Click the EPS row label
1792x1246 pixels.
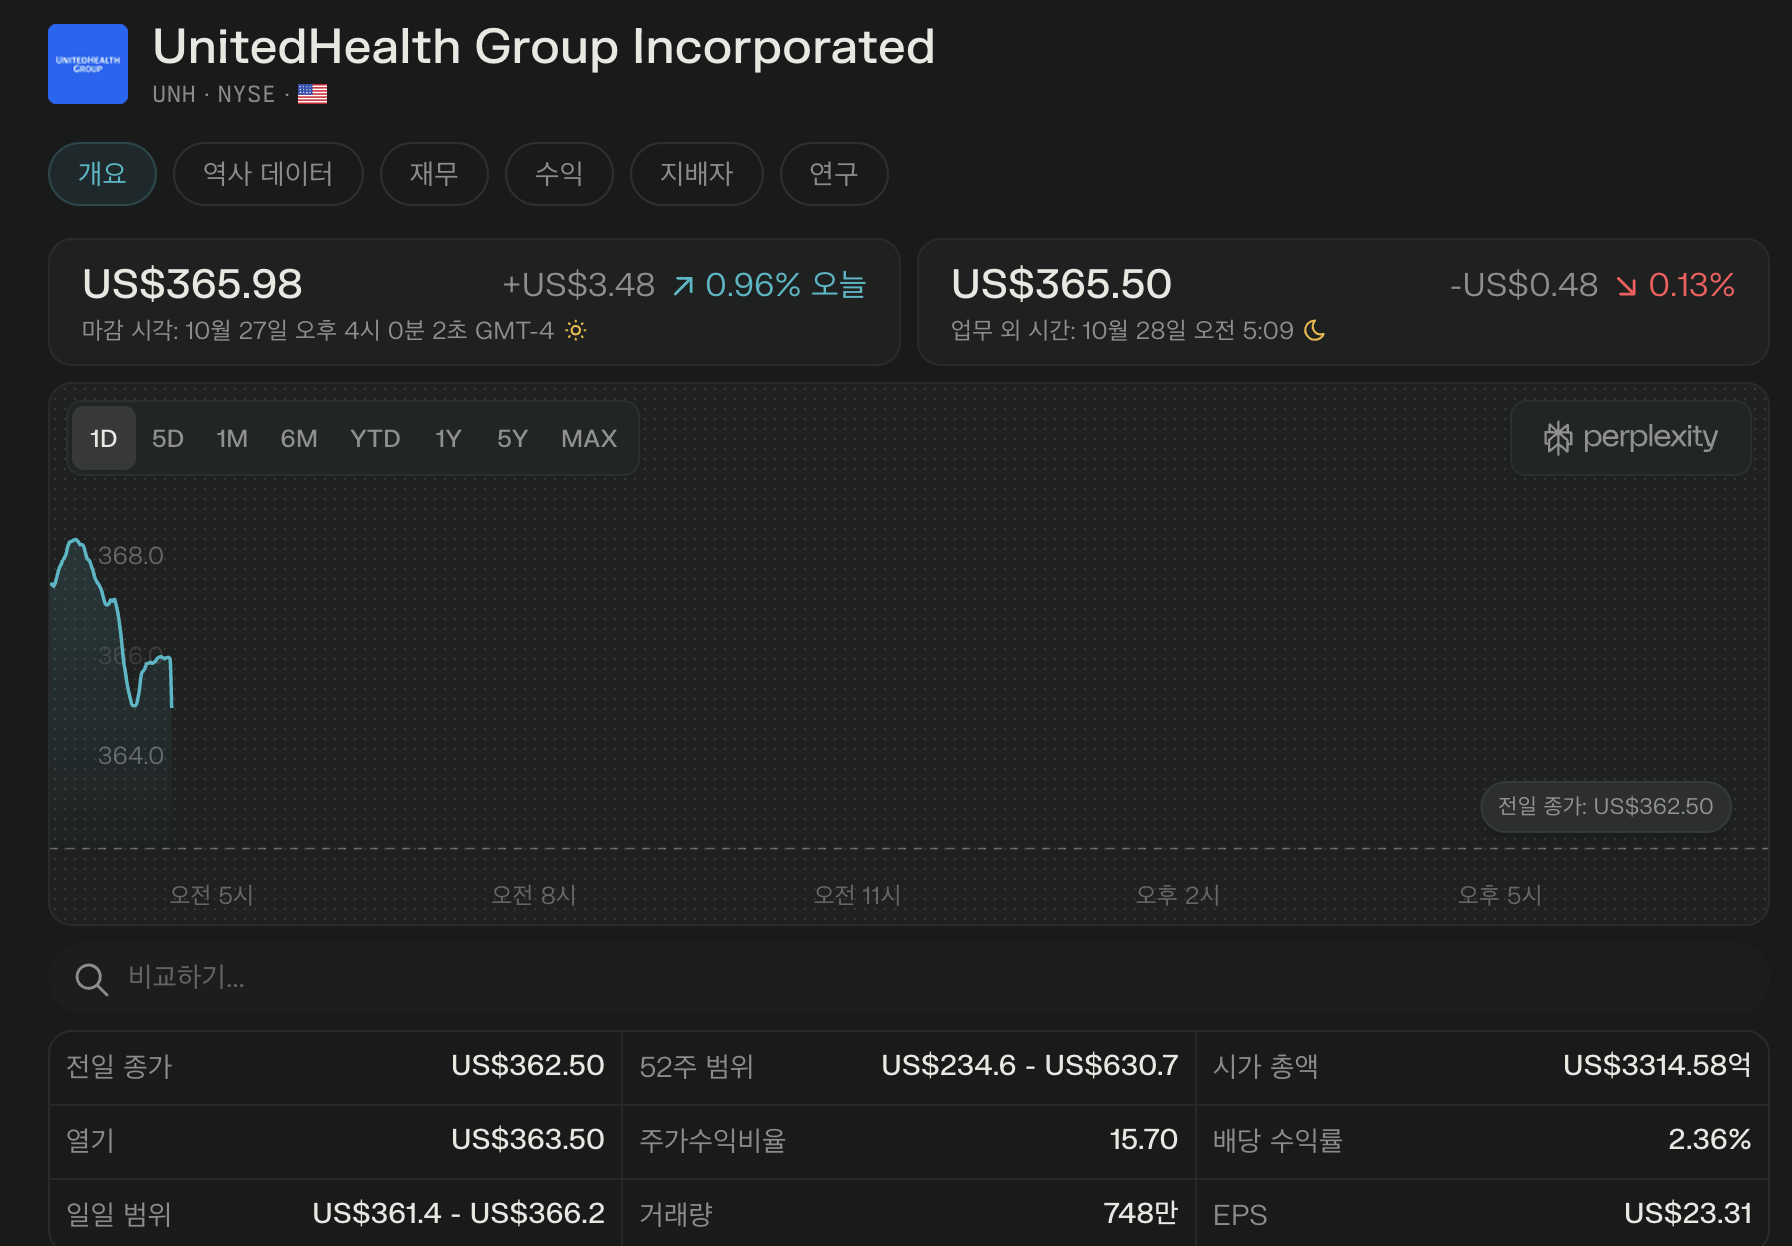[x=1240, y=1215]
